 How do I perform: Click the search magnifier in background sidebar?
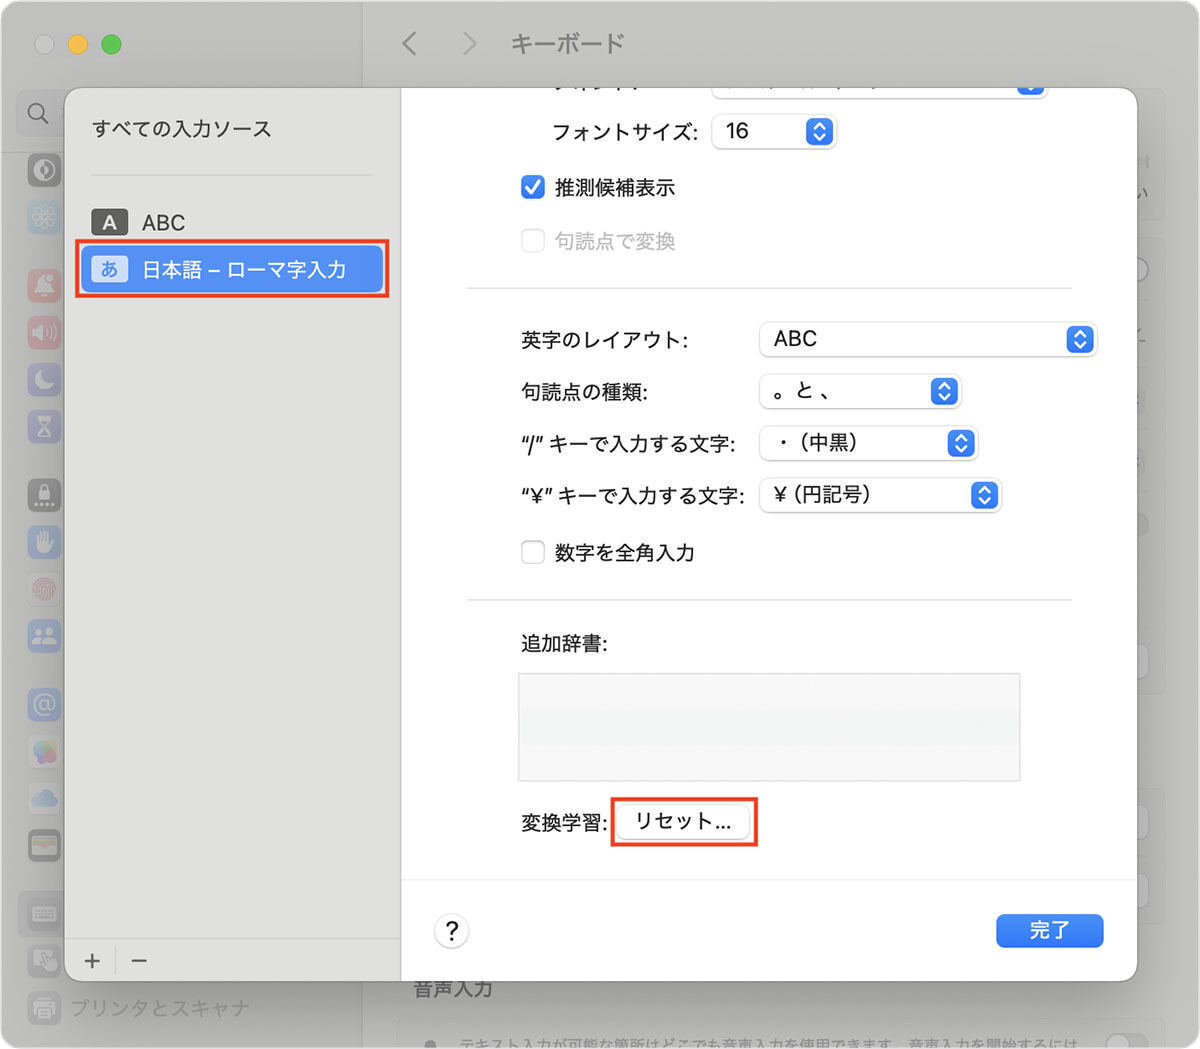tap(38, 113)
